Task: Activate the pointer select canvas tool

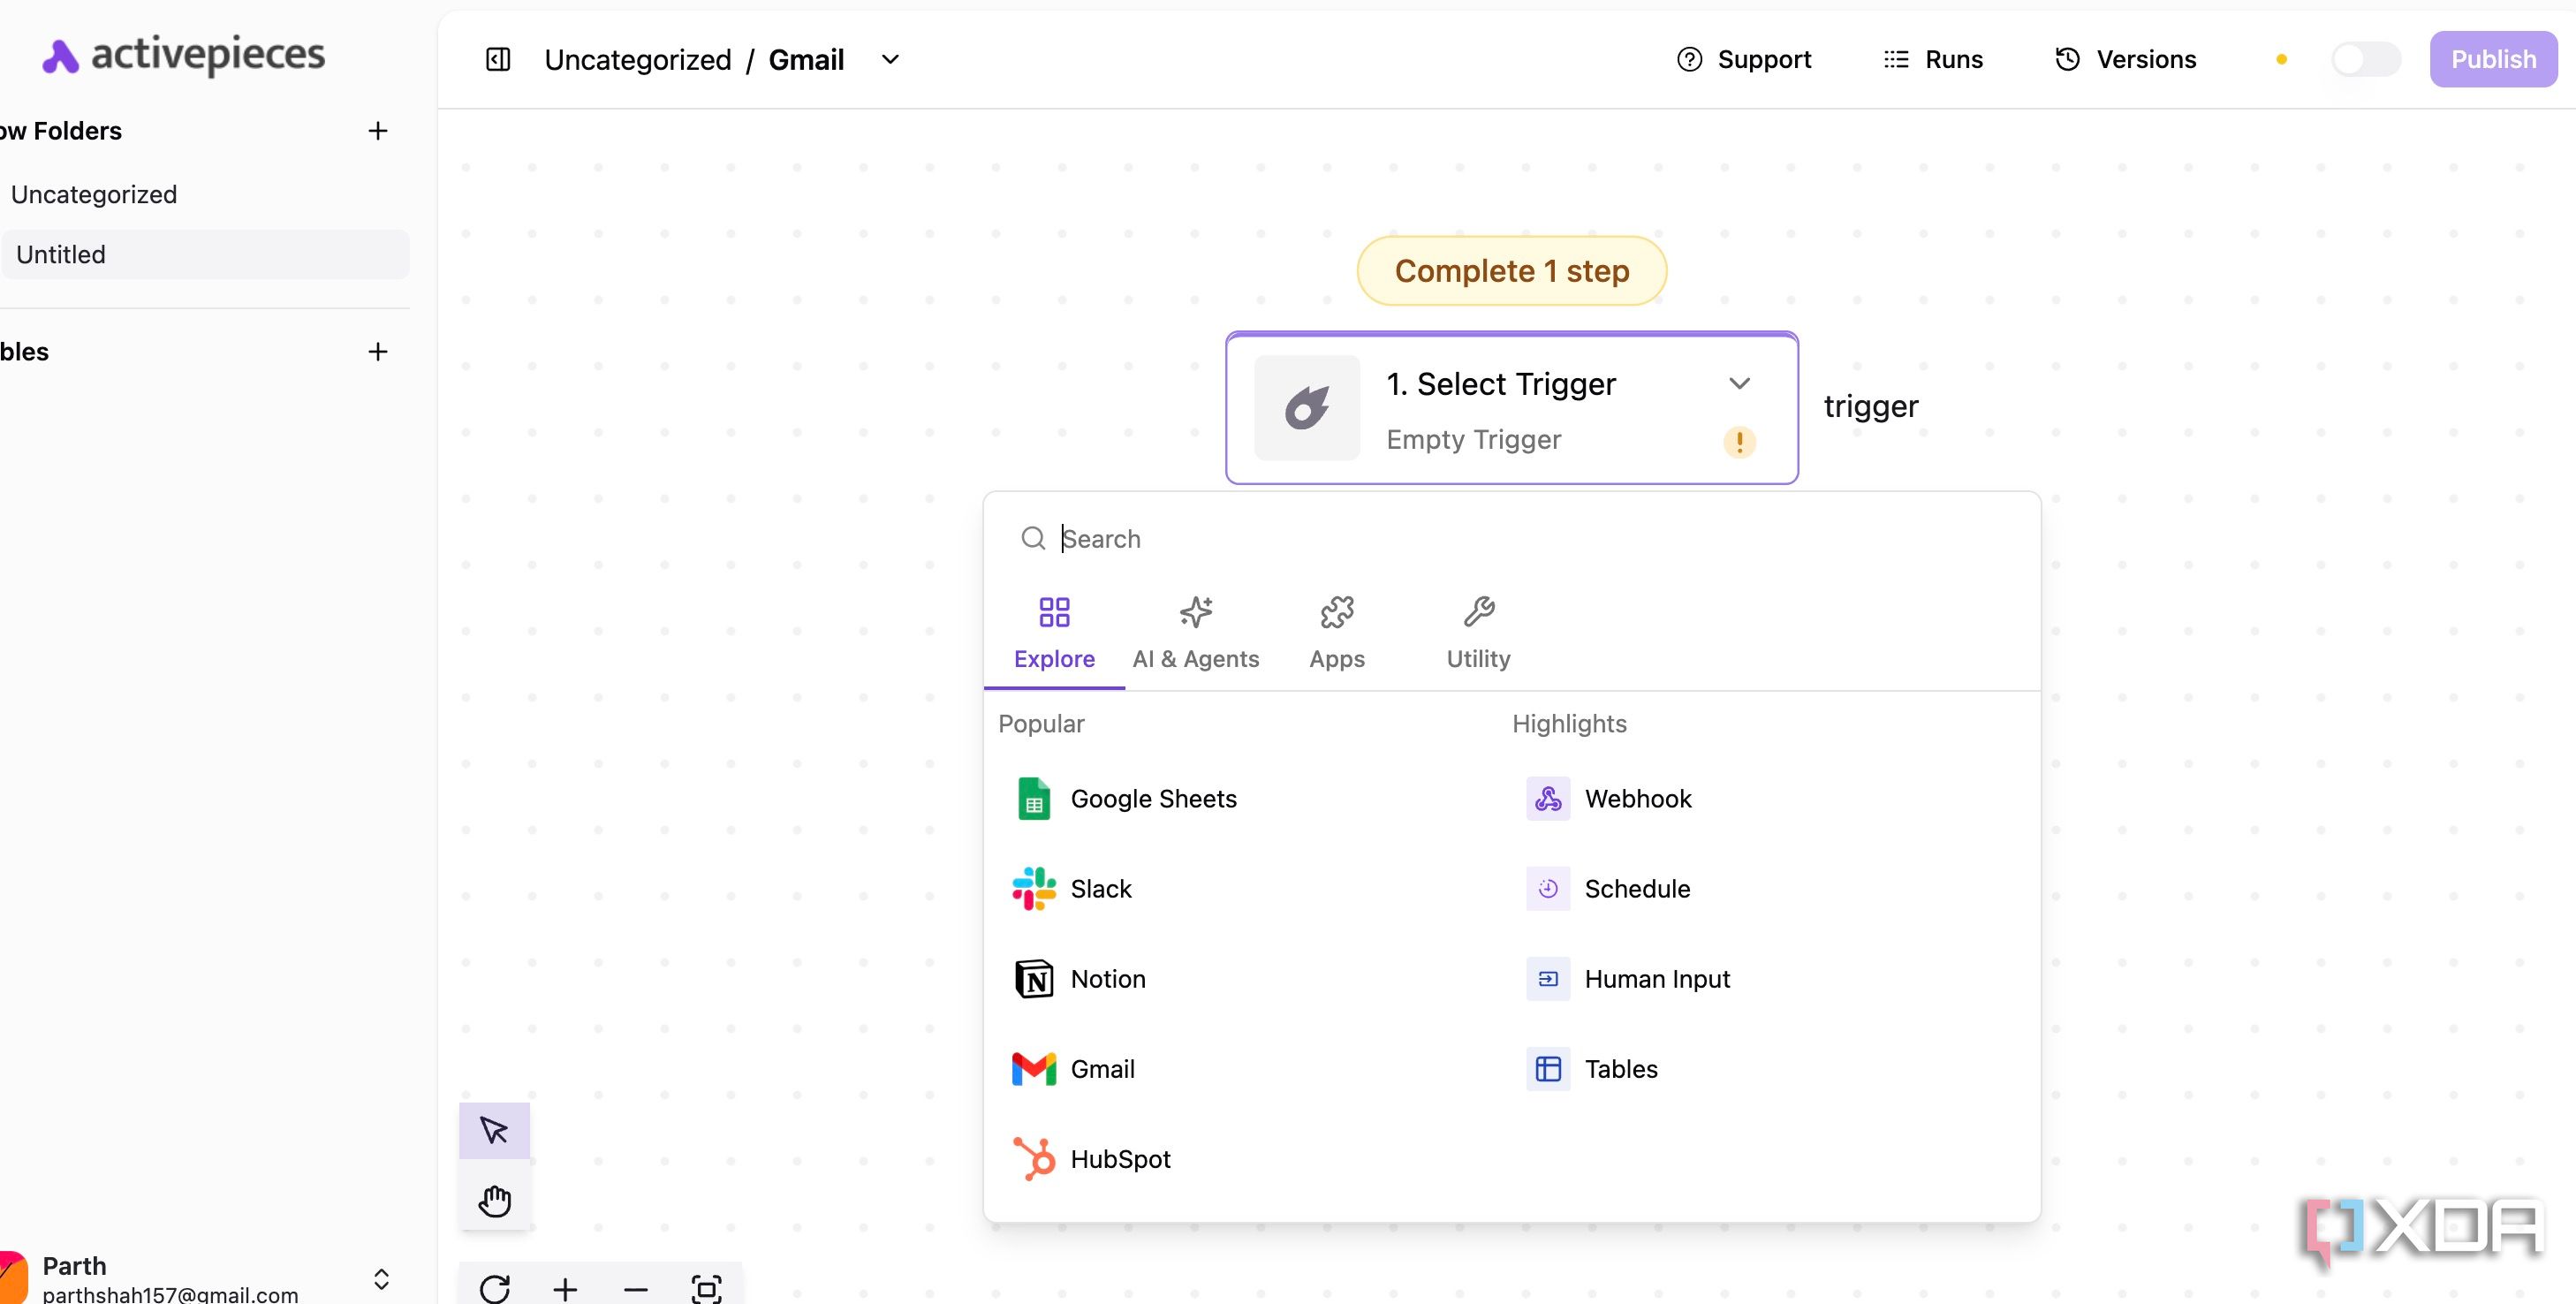Action: pos(494,1131)
